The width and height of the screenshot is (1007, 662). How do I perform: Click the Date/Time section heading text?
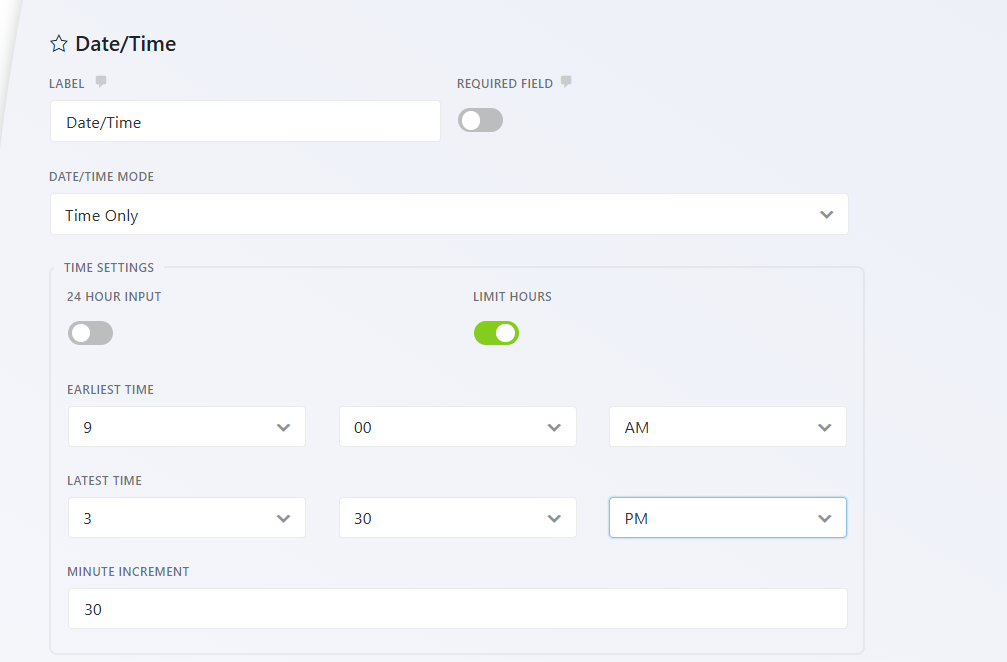126,44
